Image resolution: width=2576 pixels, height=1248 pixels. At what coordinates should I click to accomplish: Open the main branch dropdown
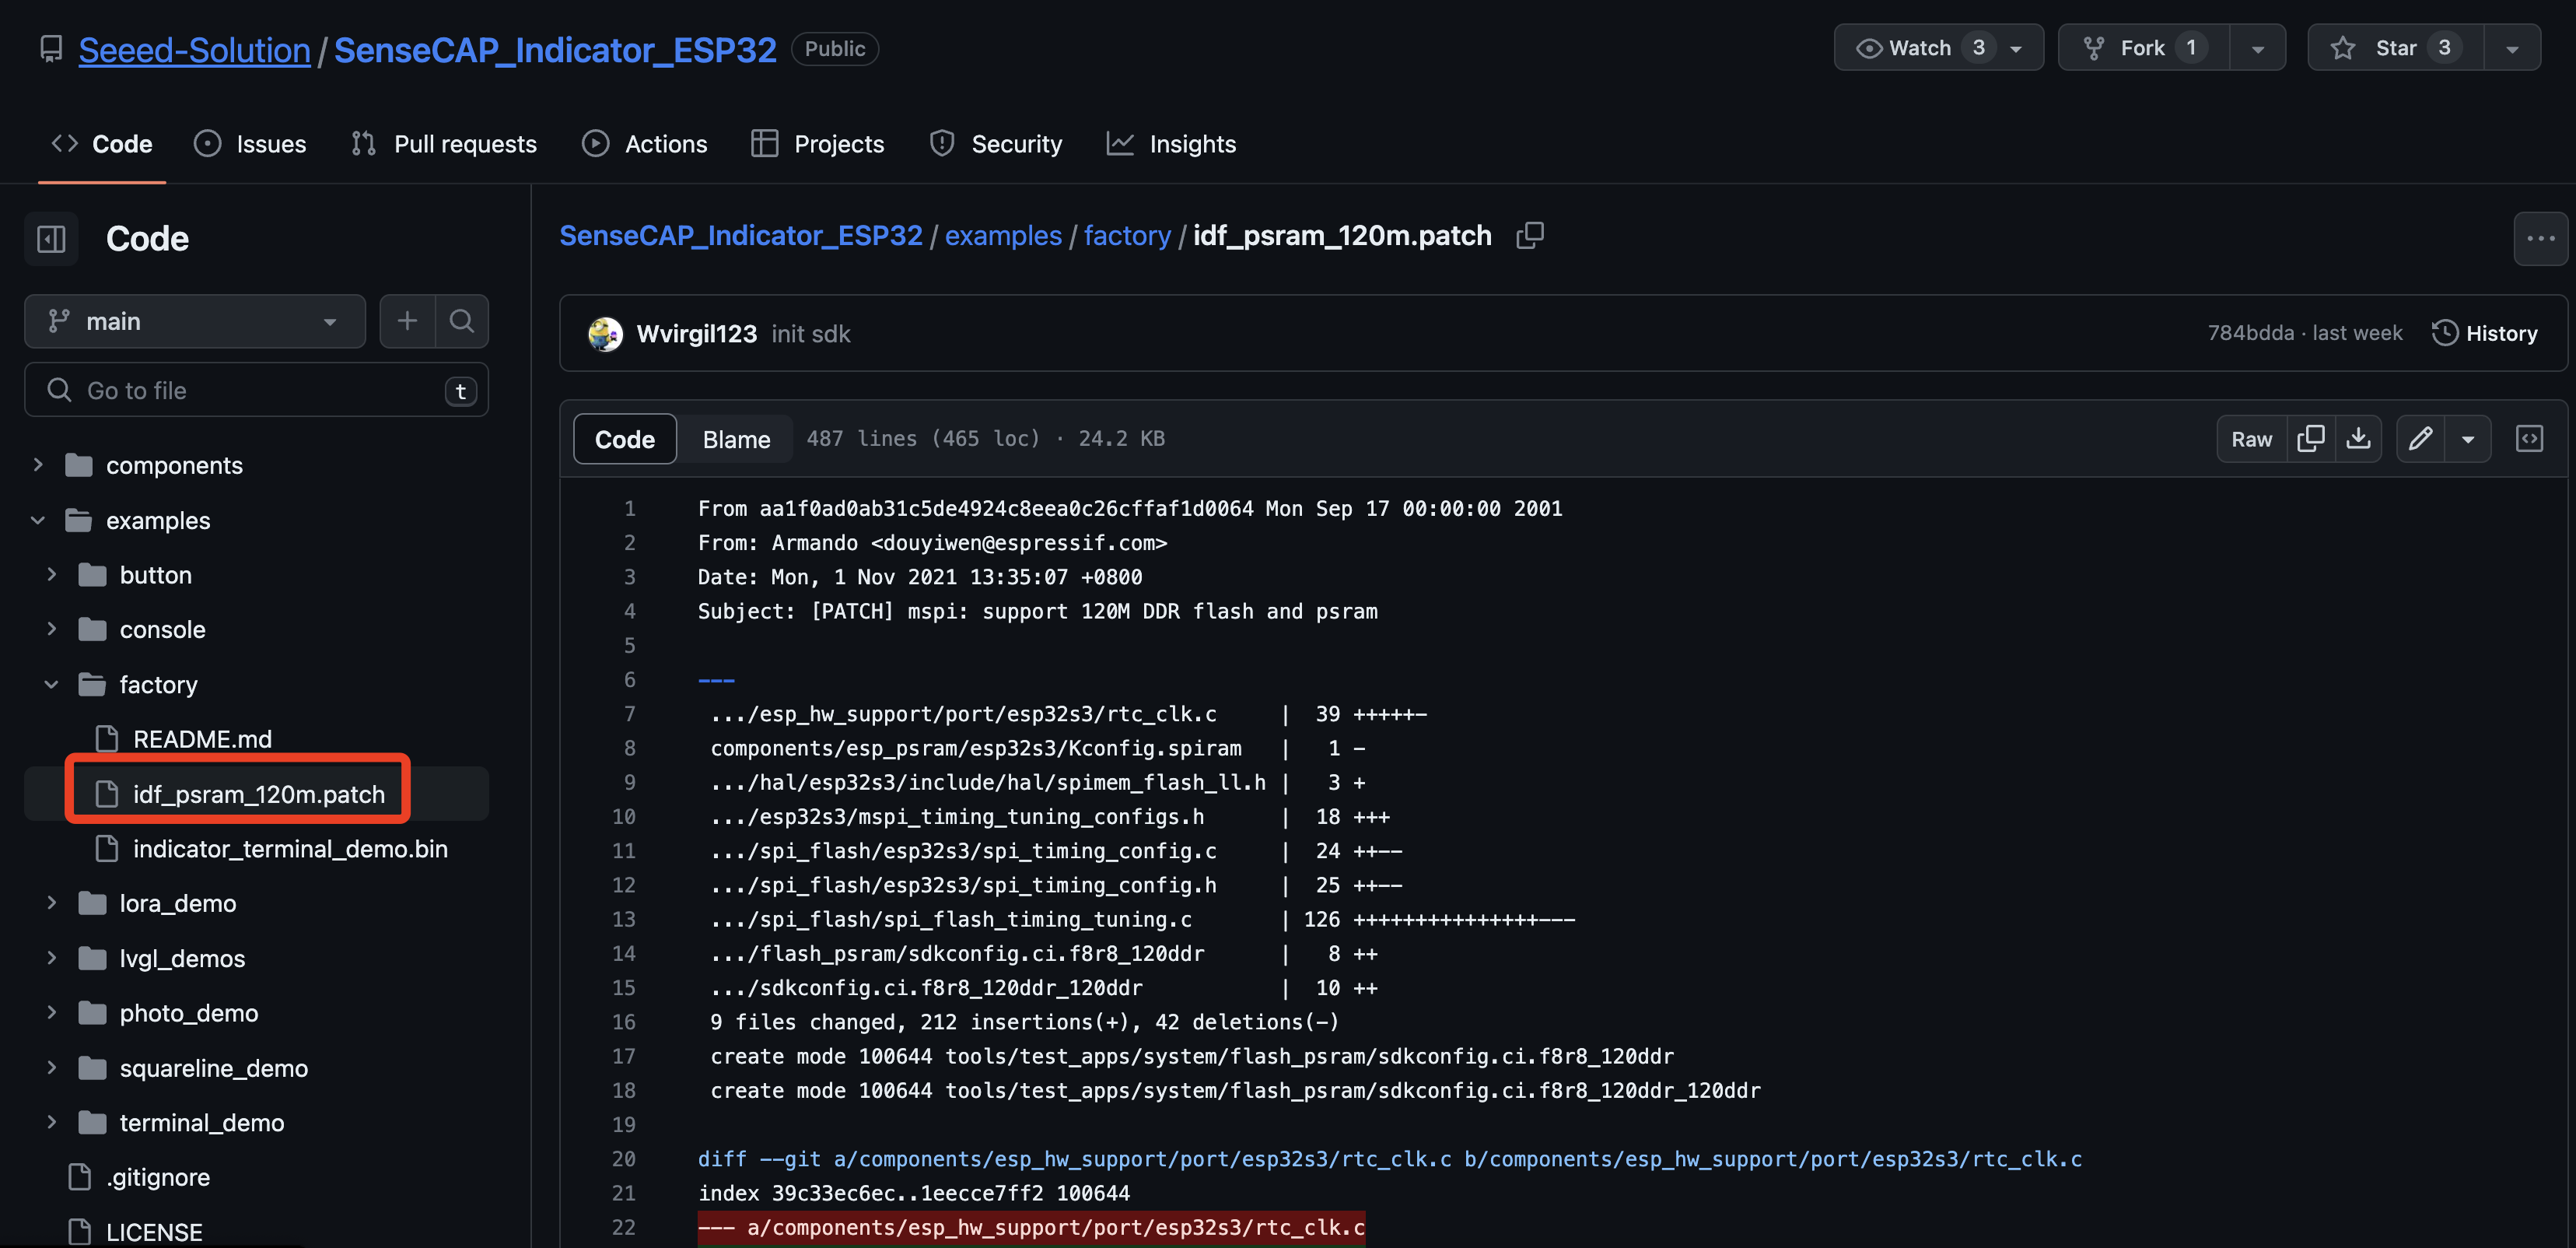pos(194,321)
